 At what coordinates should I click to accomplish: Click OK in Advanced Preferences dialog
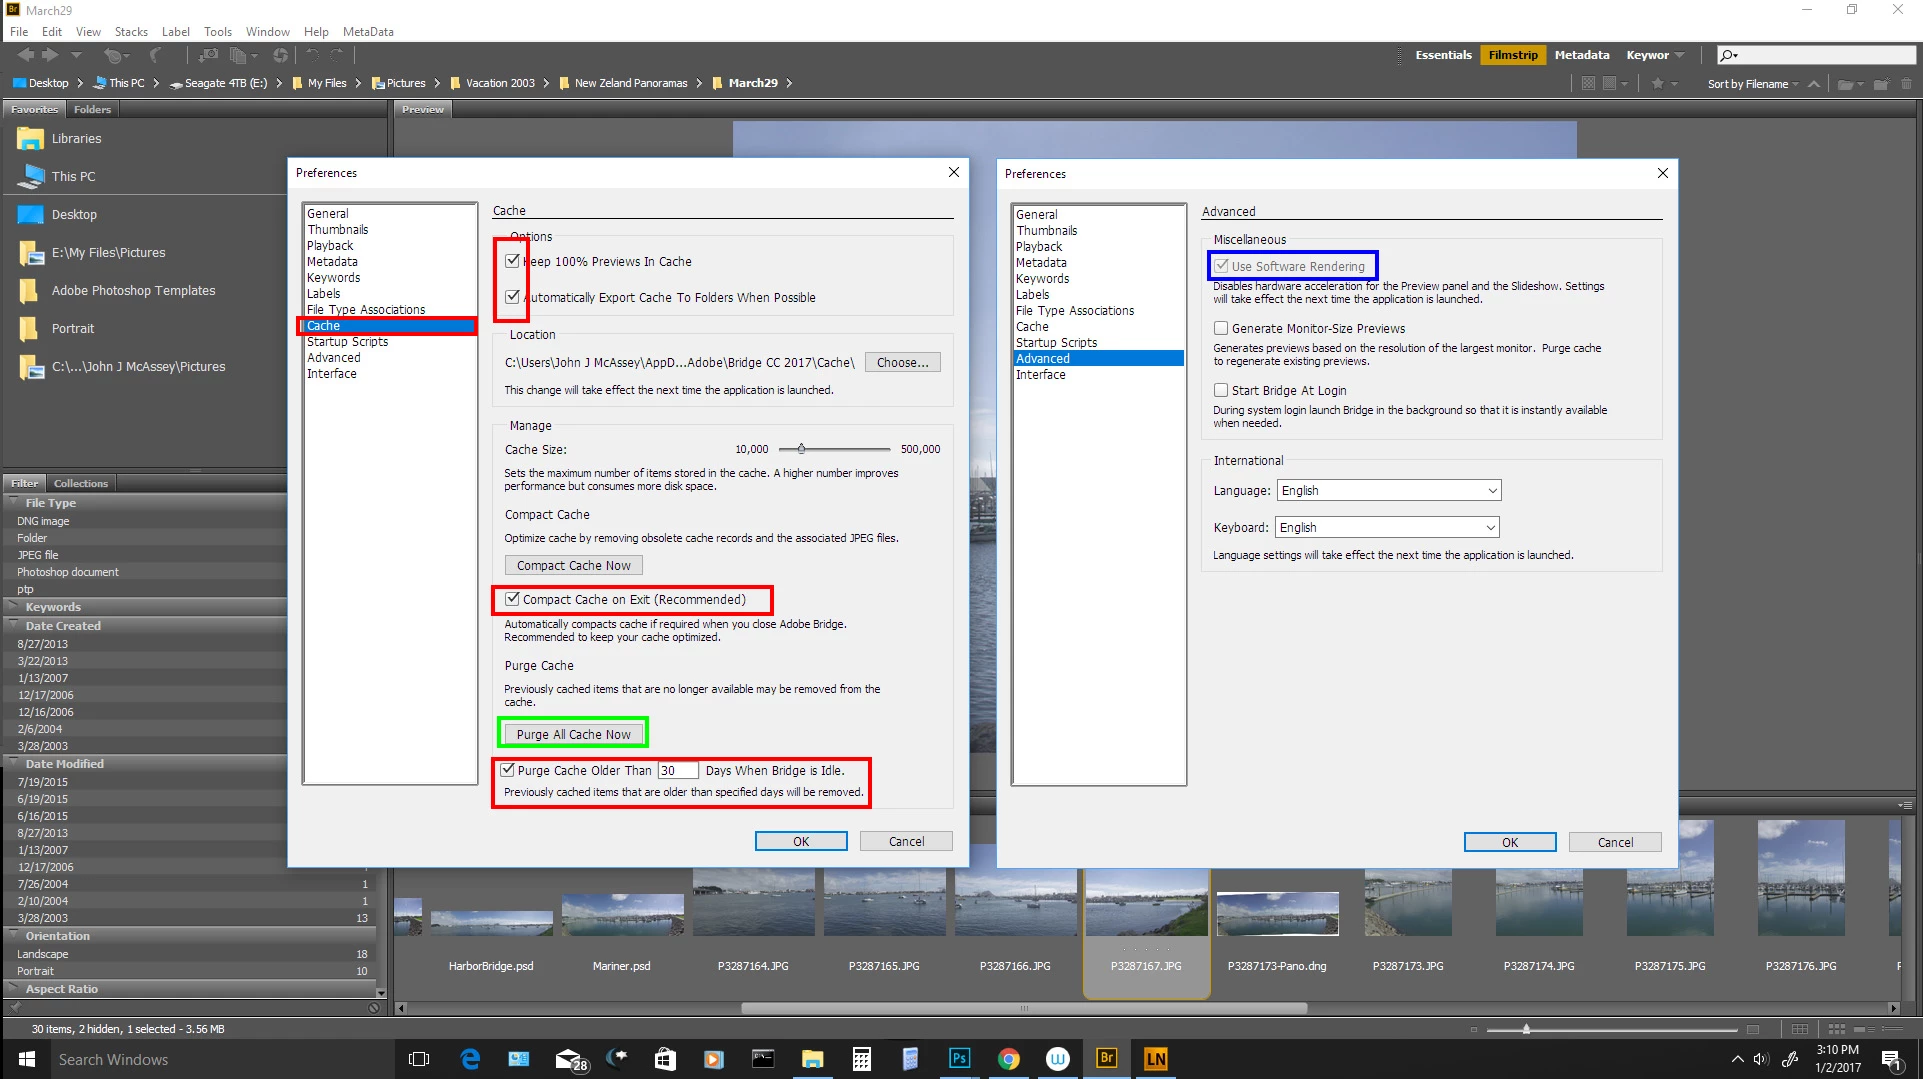1510,842
